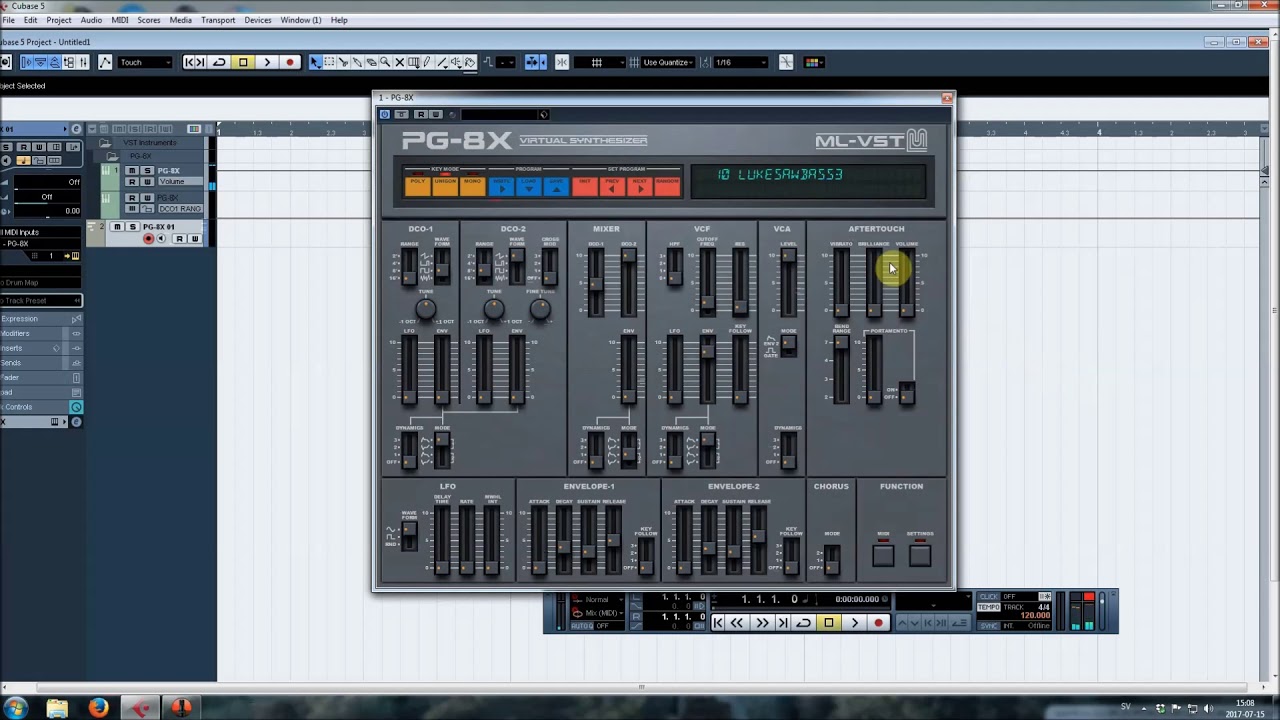Viewport: 1280px width, 720px height.
Task: Open the plugin preset name dropdown
Action: (x=505, y=114)
